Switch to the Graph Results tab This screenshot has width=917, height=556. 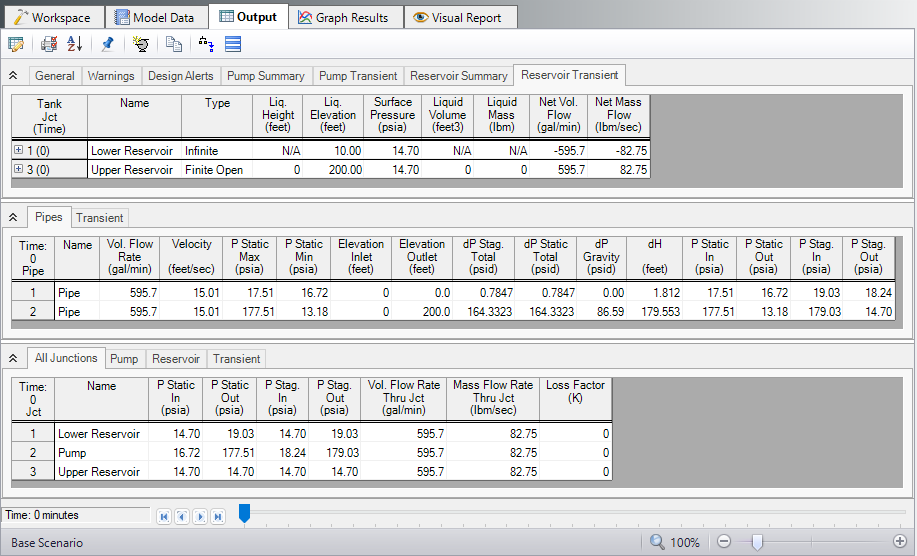pos(345,17)
